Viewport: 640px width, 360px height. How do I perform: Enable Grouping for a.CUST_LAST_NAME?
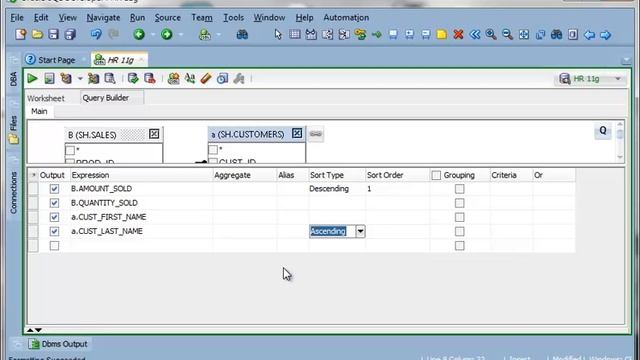[460, 231]
